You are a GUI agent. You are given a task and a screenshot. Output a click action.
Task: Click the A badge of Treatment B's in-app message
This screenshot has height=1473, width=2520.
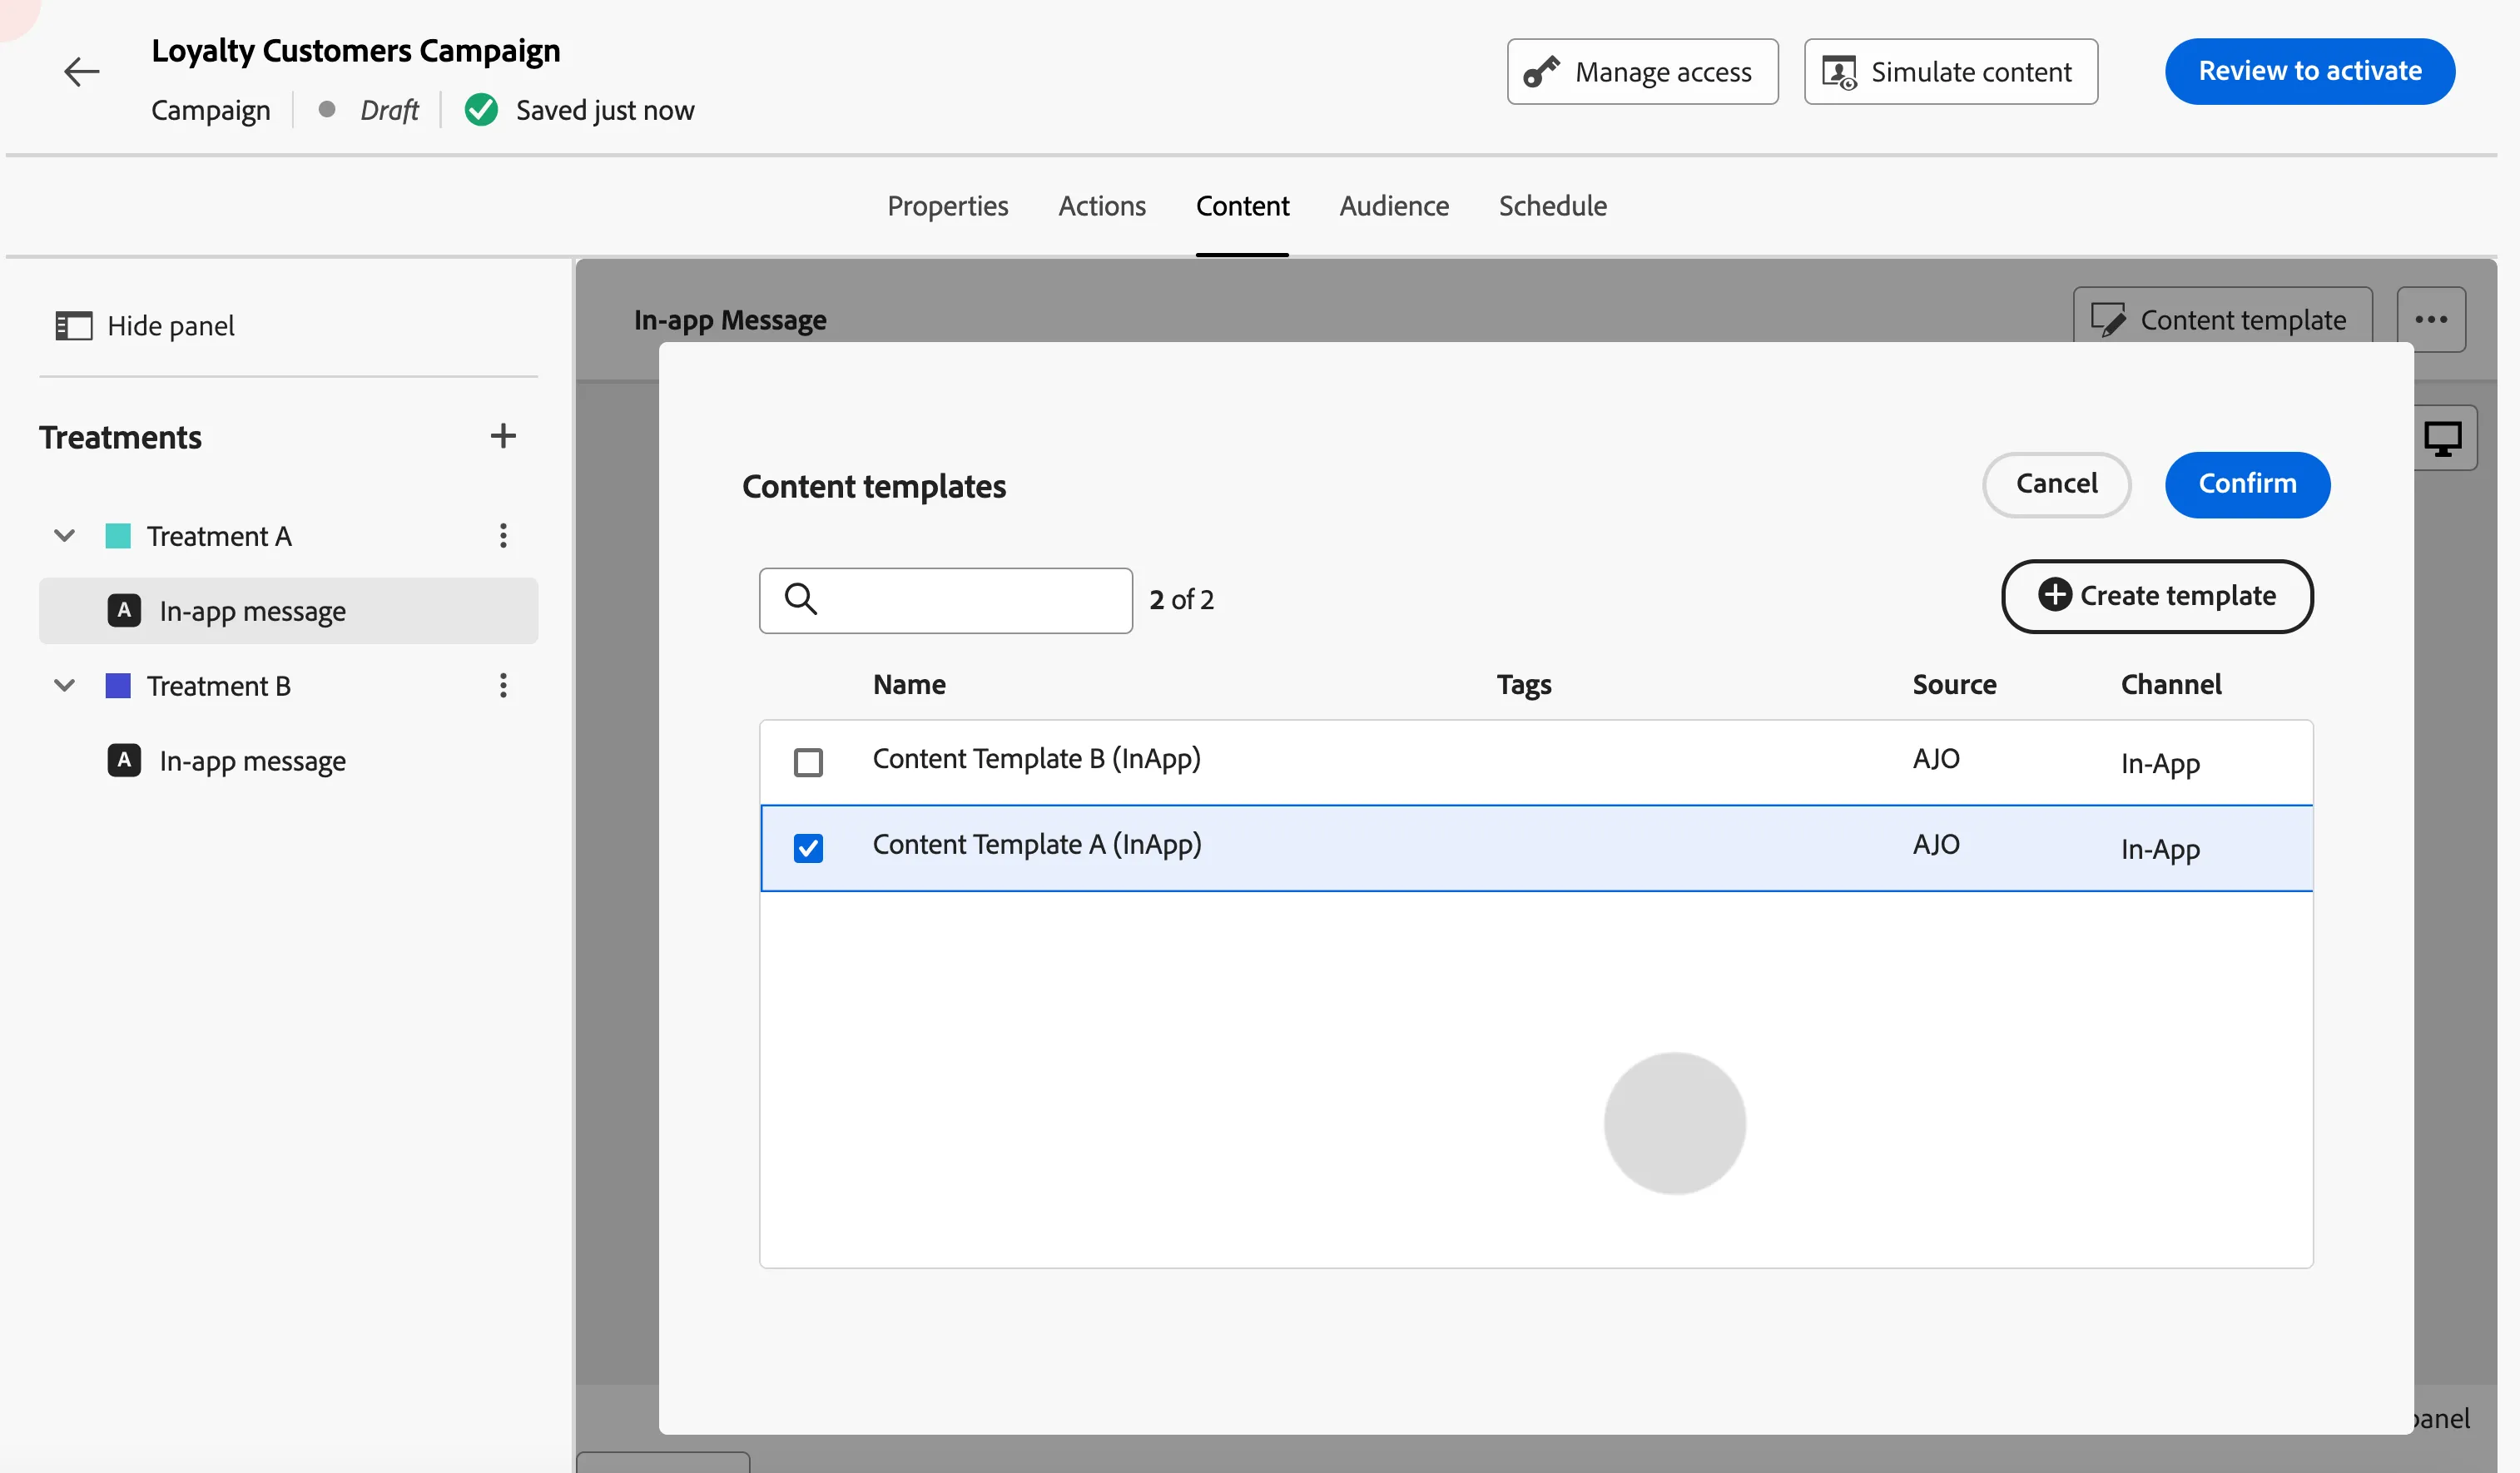click(124, 761)
